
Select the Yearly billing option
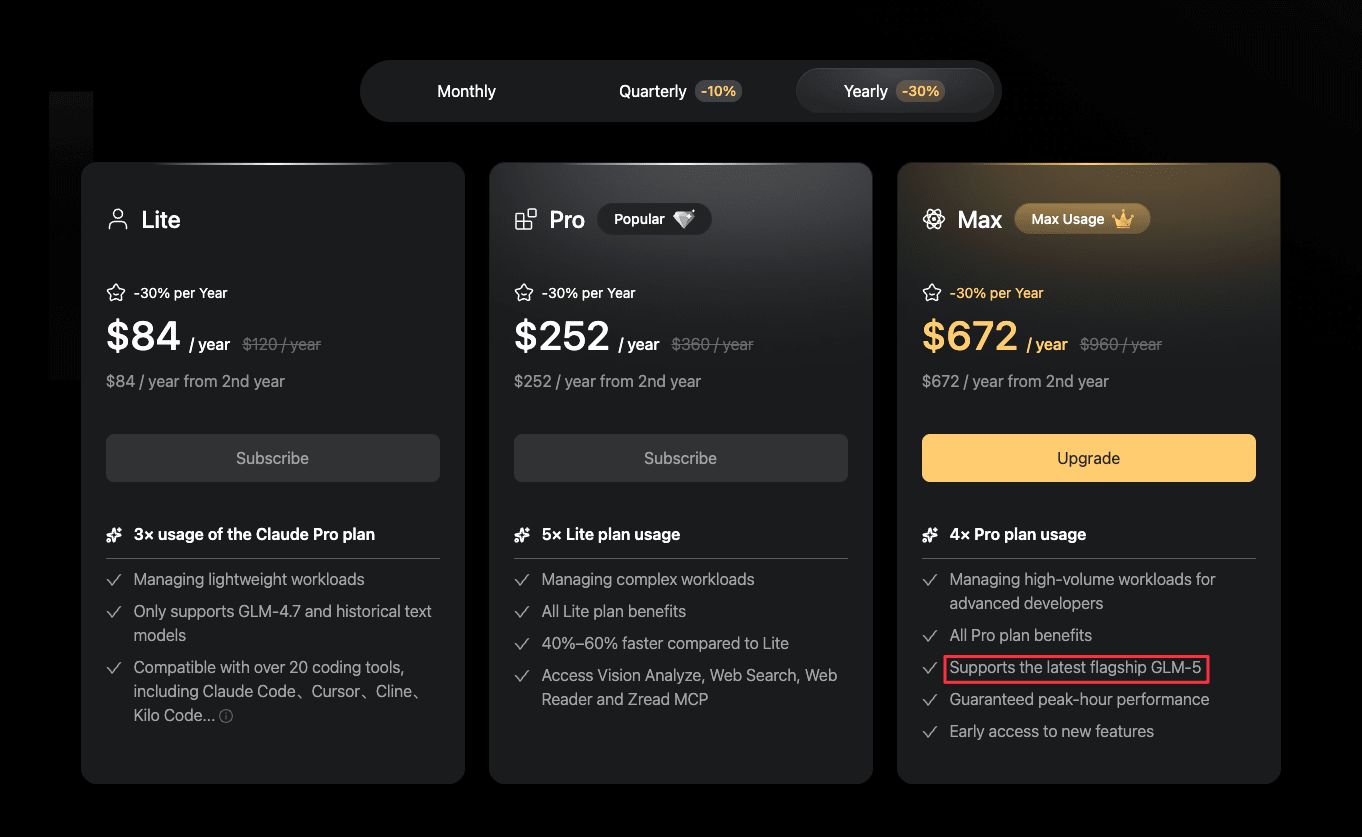coord(865,91)
